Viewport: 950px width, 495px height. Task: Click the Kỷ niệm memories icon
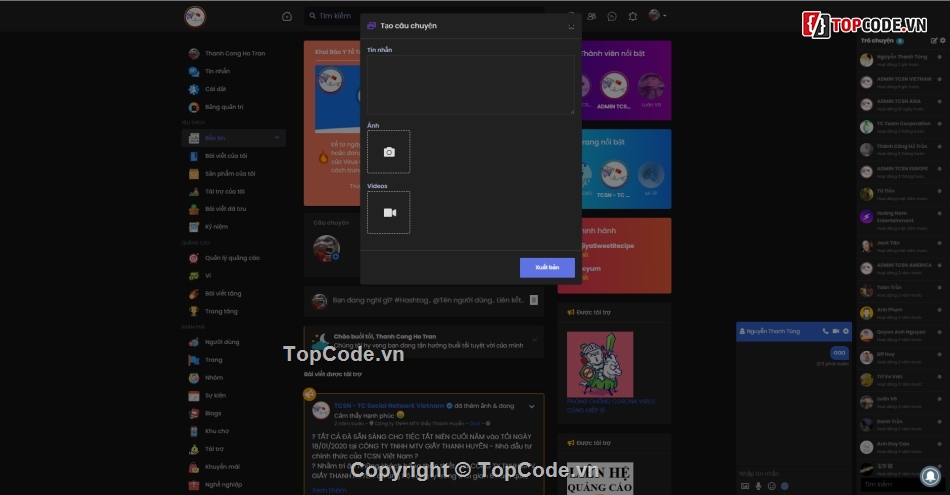(x=194, y=227)
